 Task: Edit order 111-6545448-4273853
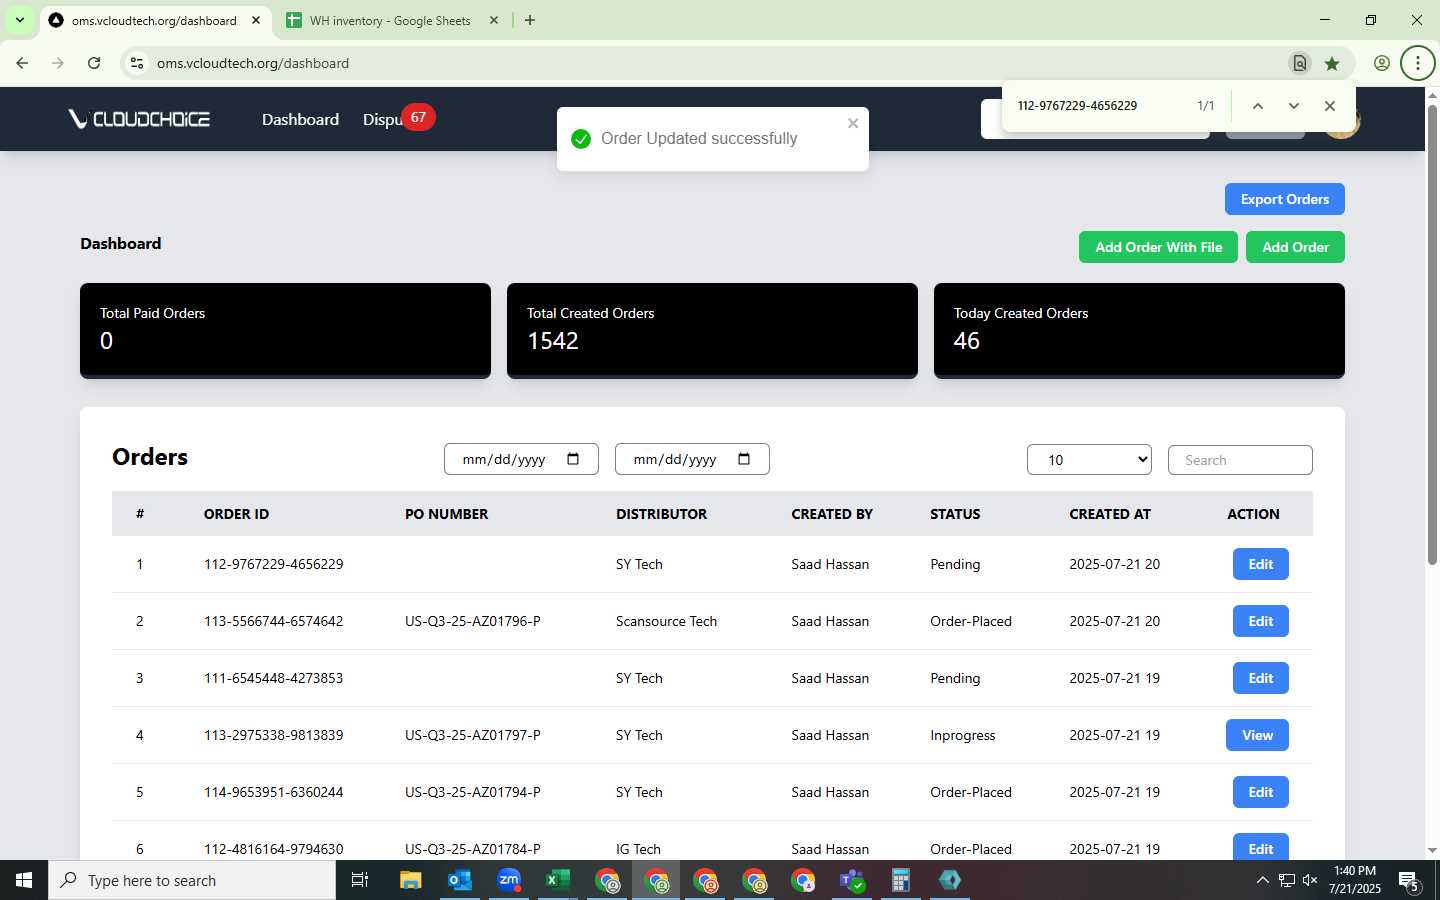(x=1260, y=678)
